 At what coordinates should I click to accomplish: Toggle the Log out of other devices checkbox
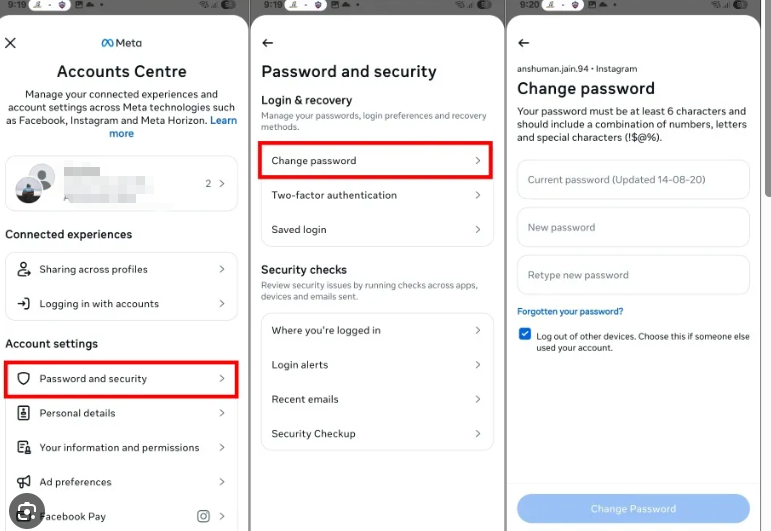pyautogui.click(x=525, y=334)
